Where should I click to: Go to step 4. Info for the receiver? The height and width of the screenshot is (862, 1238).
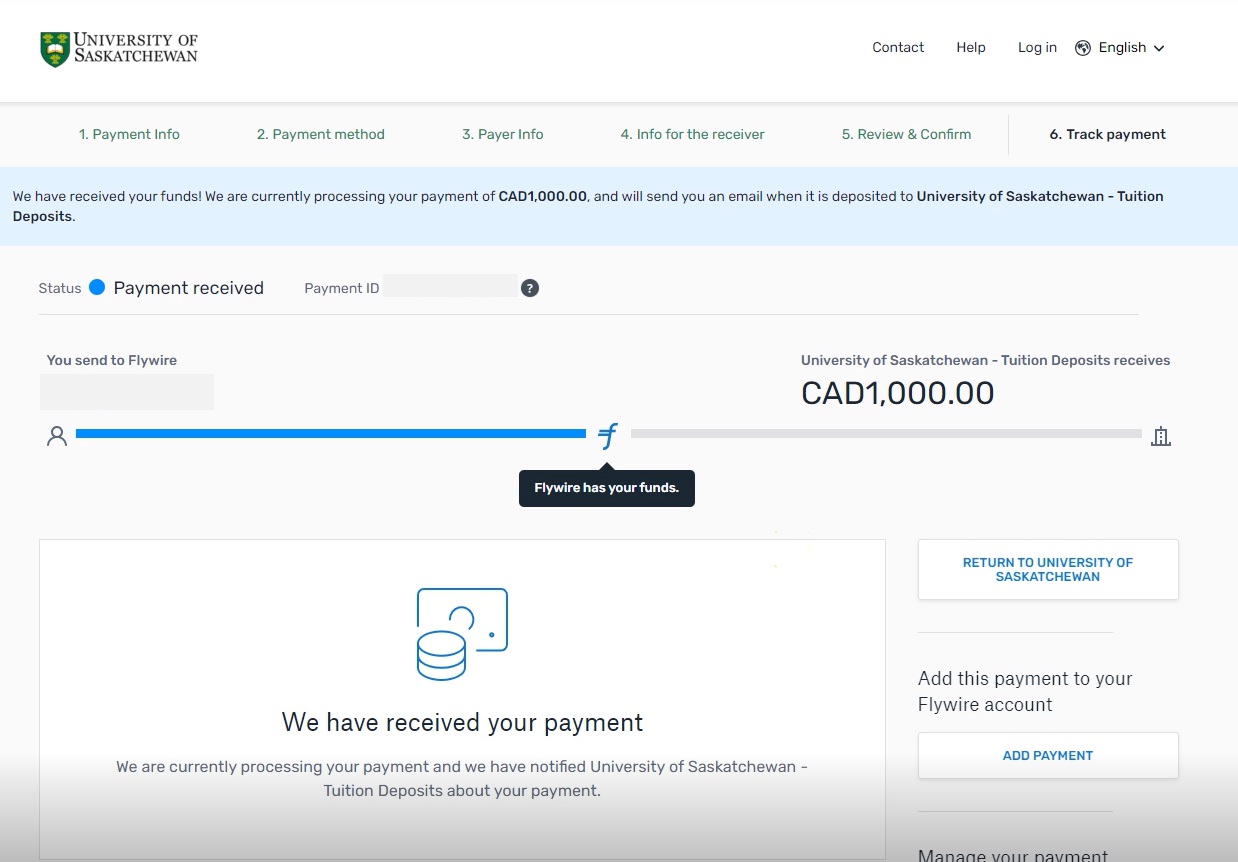[x=692, y=134]
